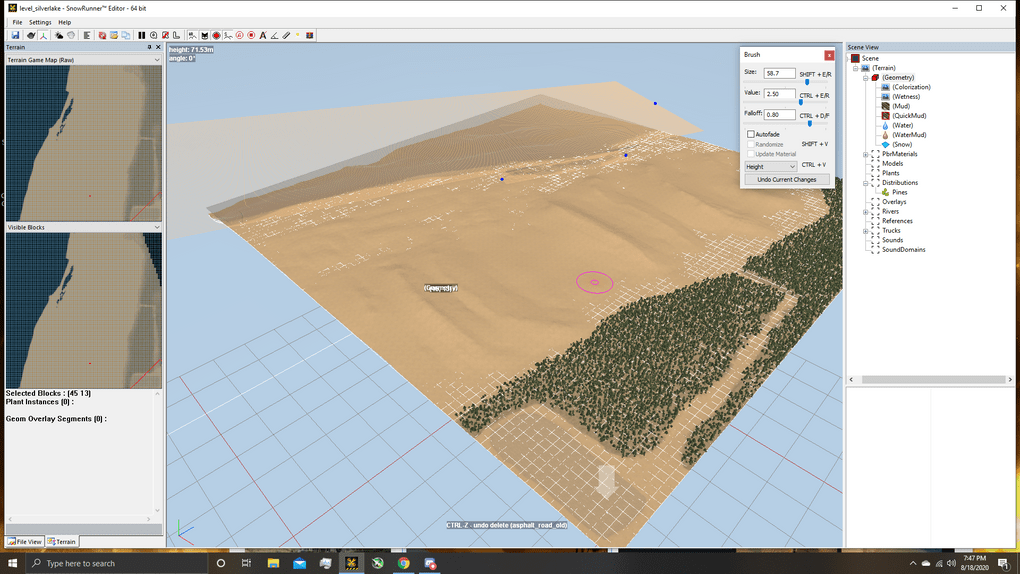Select the (Snow) layer icon

(x=886, y=145)
